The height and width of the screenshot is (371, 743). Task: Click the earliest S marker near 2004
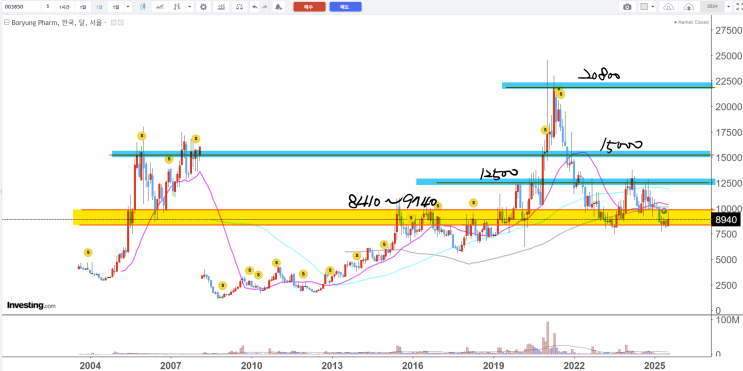coord(88,252)
